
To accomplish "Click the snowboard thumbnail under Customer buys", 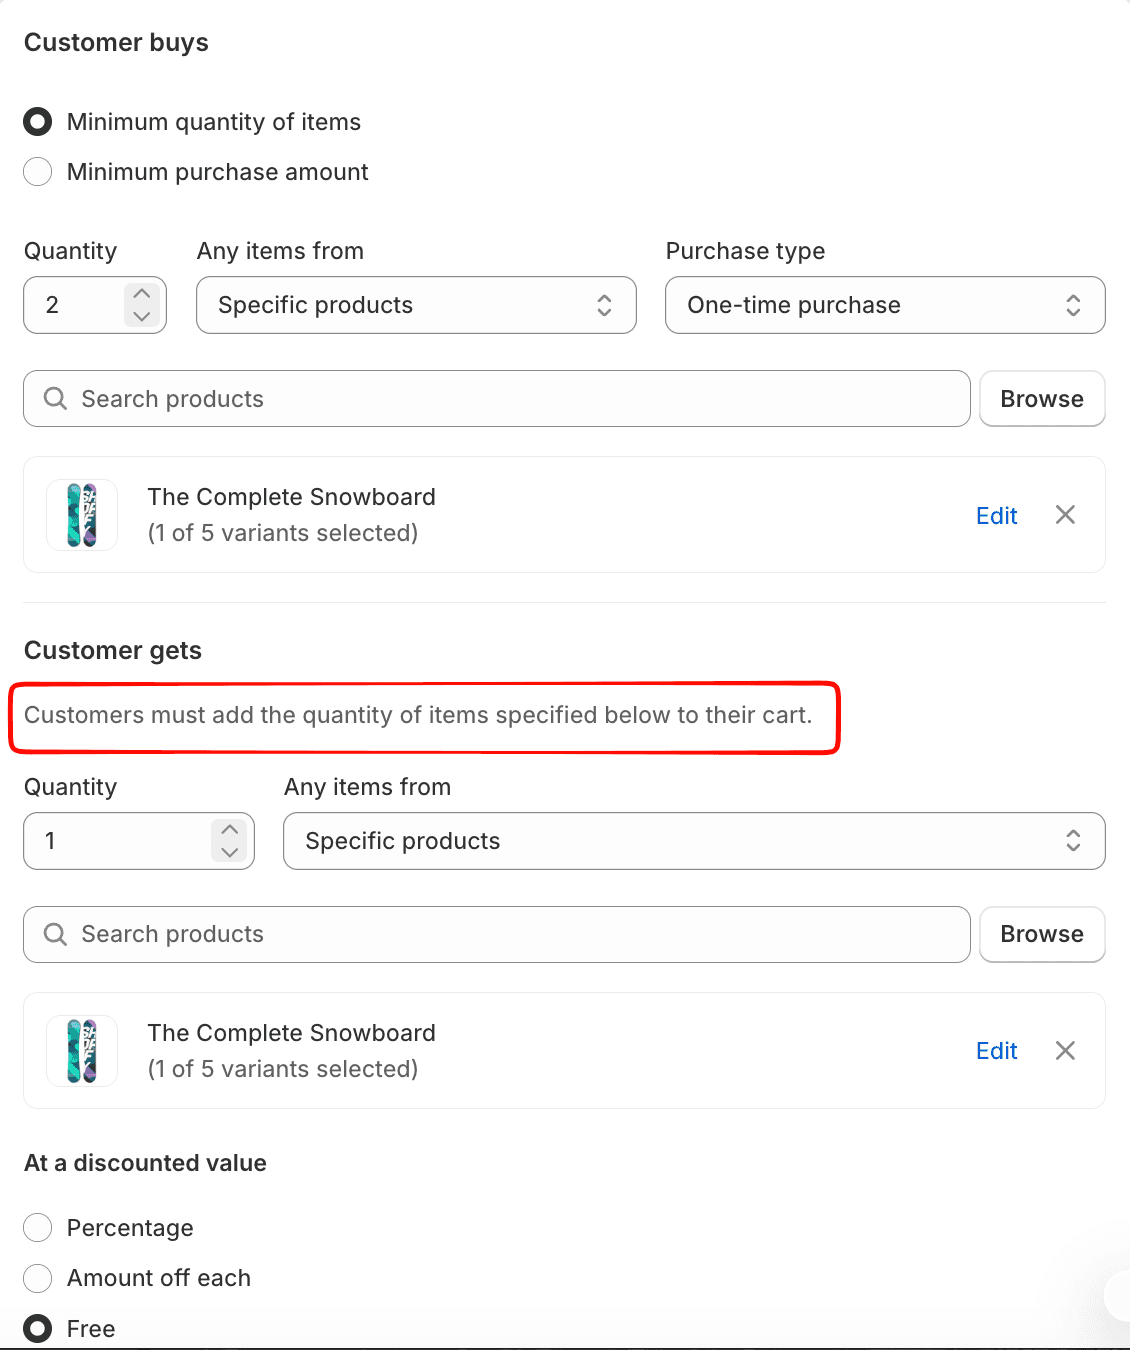I will point(82,515).
